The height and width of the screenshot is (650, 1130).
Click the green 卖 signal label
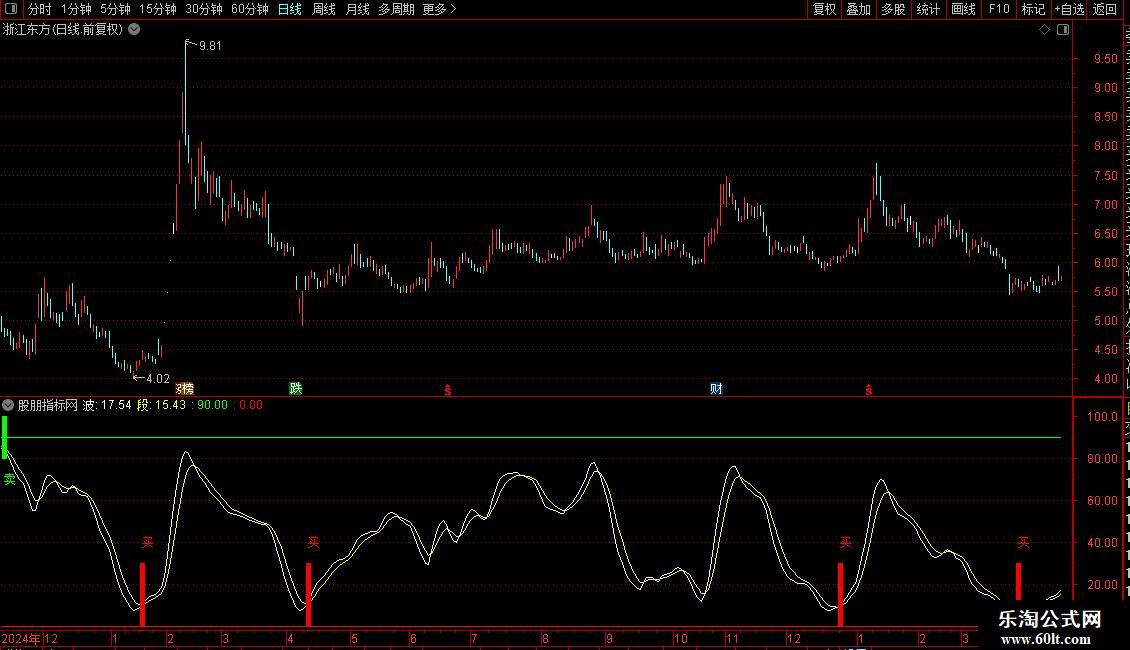click(9, 479)
